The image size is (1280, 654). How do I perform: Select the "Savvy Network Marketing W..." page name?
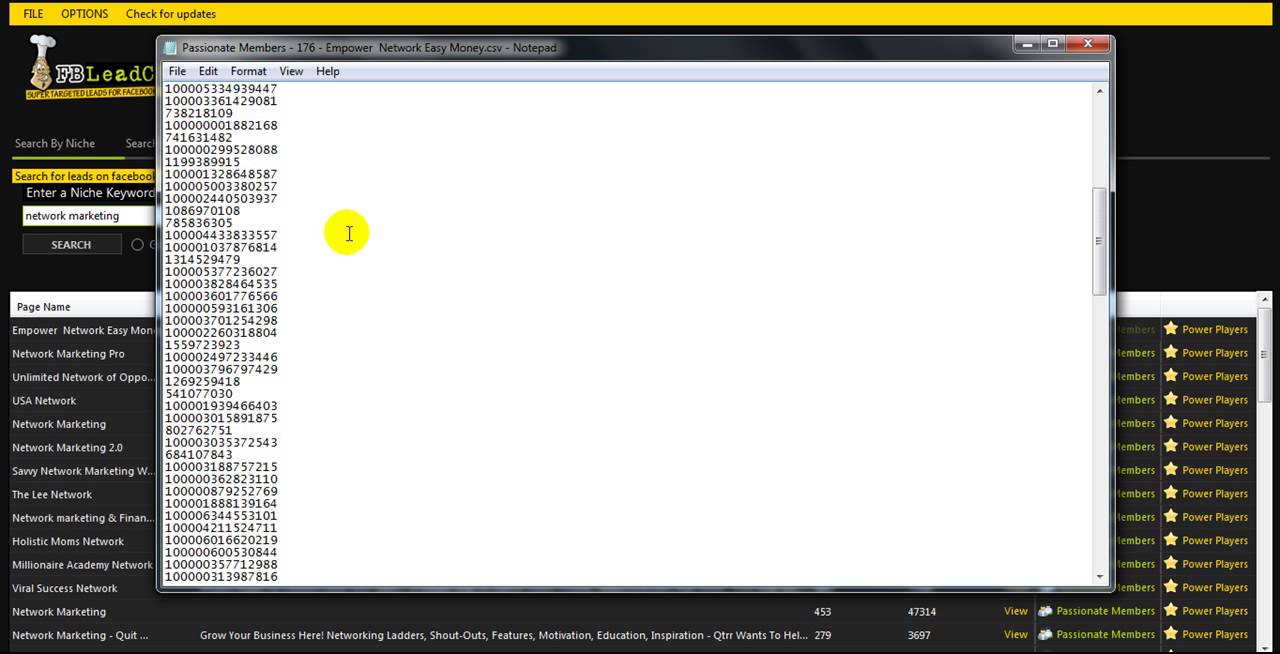pyautogui.click(x=83, y=471)
